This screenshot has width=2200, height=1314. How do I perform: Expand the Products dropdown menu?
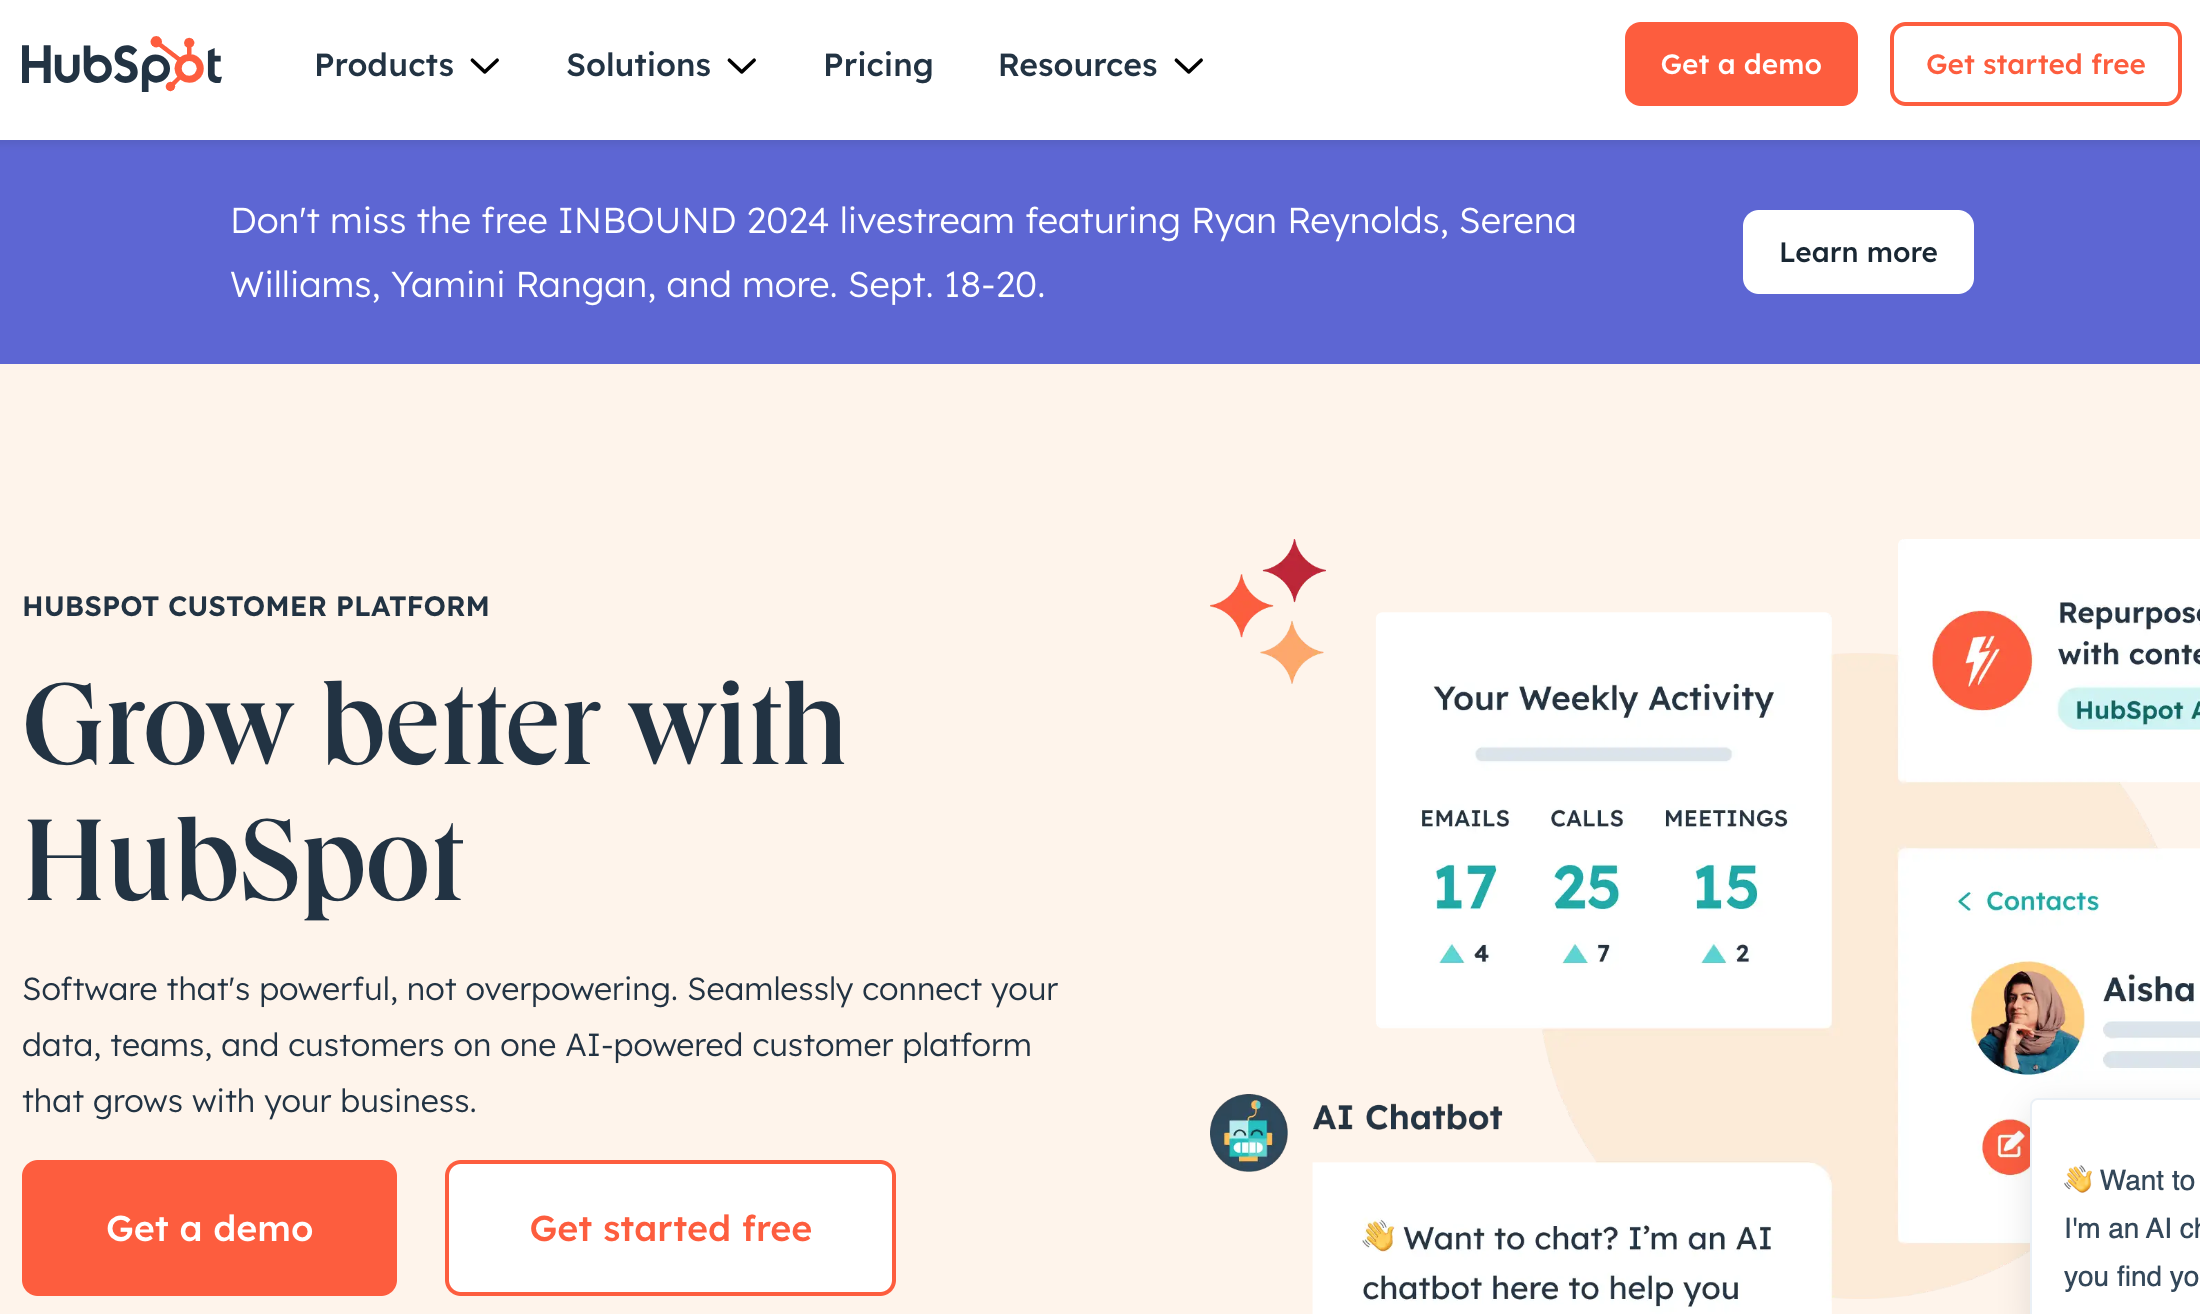coord(407,65)
